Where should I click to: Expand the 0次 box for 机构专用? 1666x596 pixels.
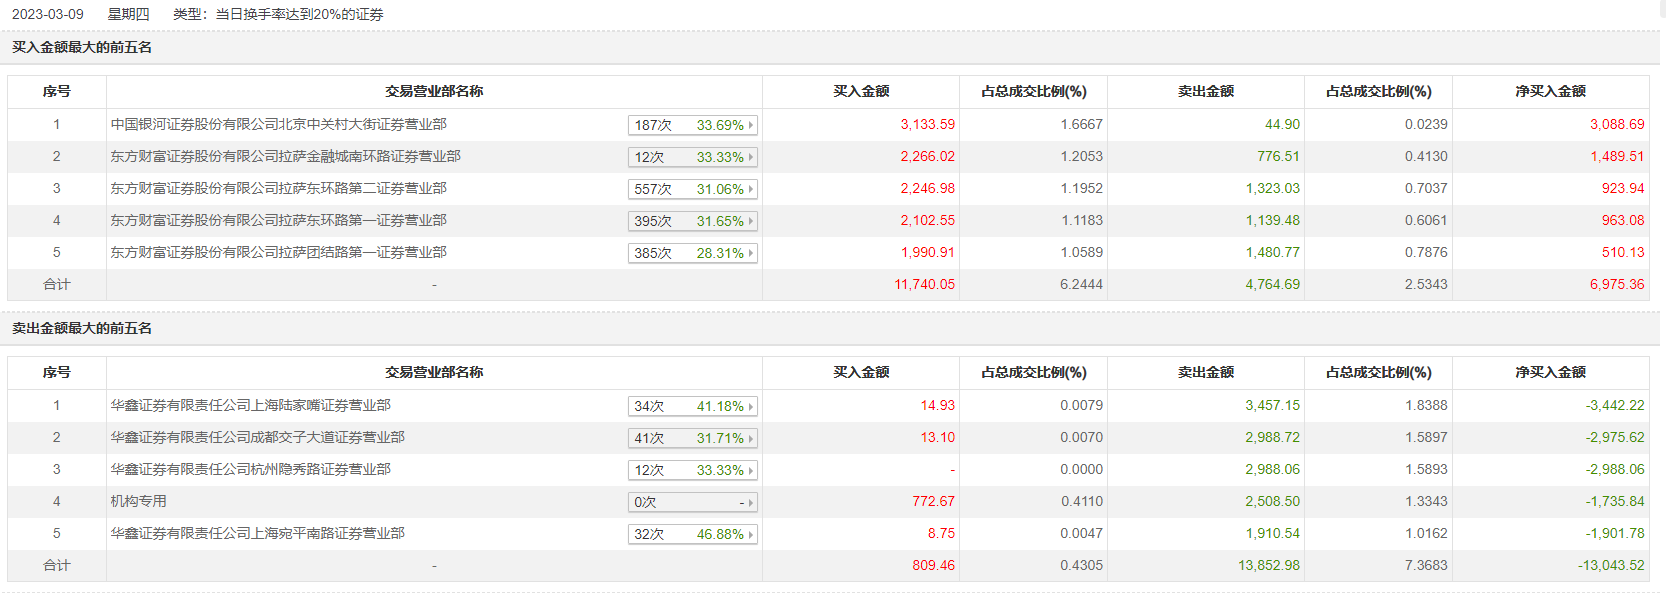point(692,502)
